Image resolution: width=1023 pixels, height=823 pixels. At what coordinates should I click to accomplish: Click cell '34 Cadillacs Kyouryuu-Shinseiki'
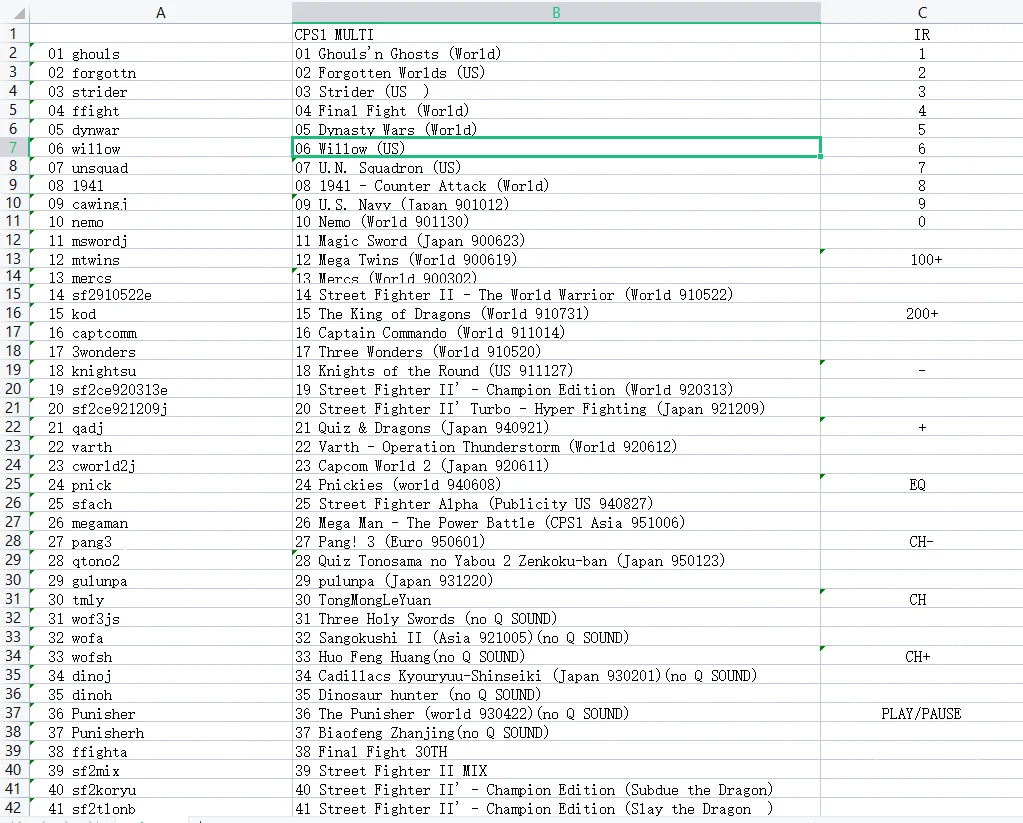pyautogui.click(x=556, y=675)
